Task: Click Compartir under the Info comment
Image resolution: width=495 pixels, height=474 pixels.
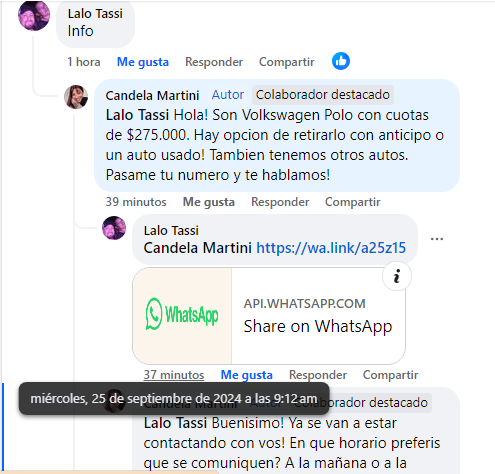Action: pyautogui.click(x=287, y=62)
